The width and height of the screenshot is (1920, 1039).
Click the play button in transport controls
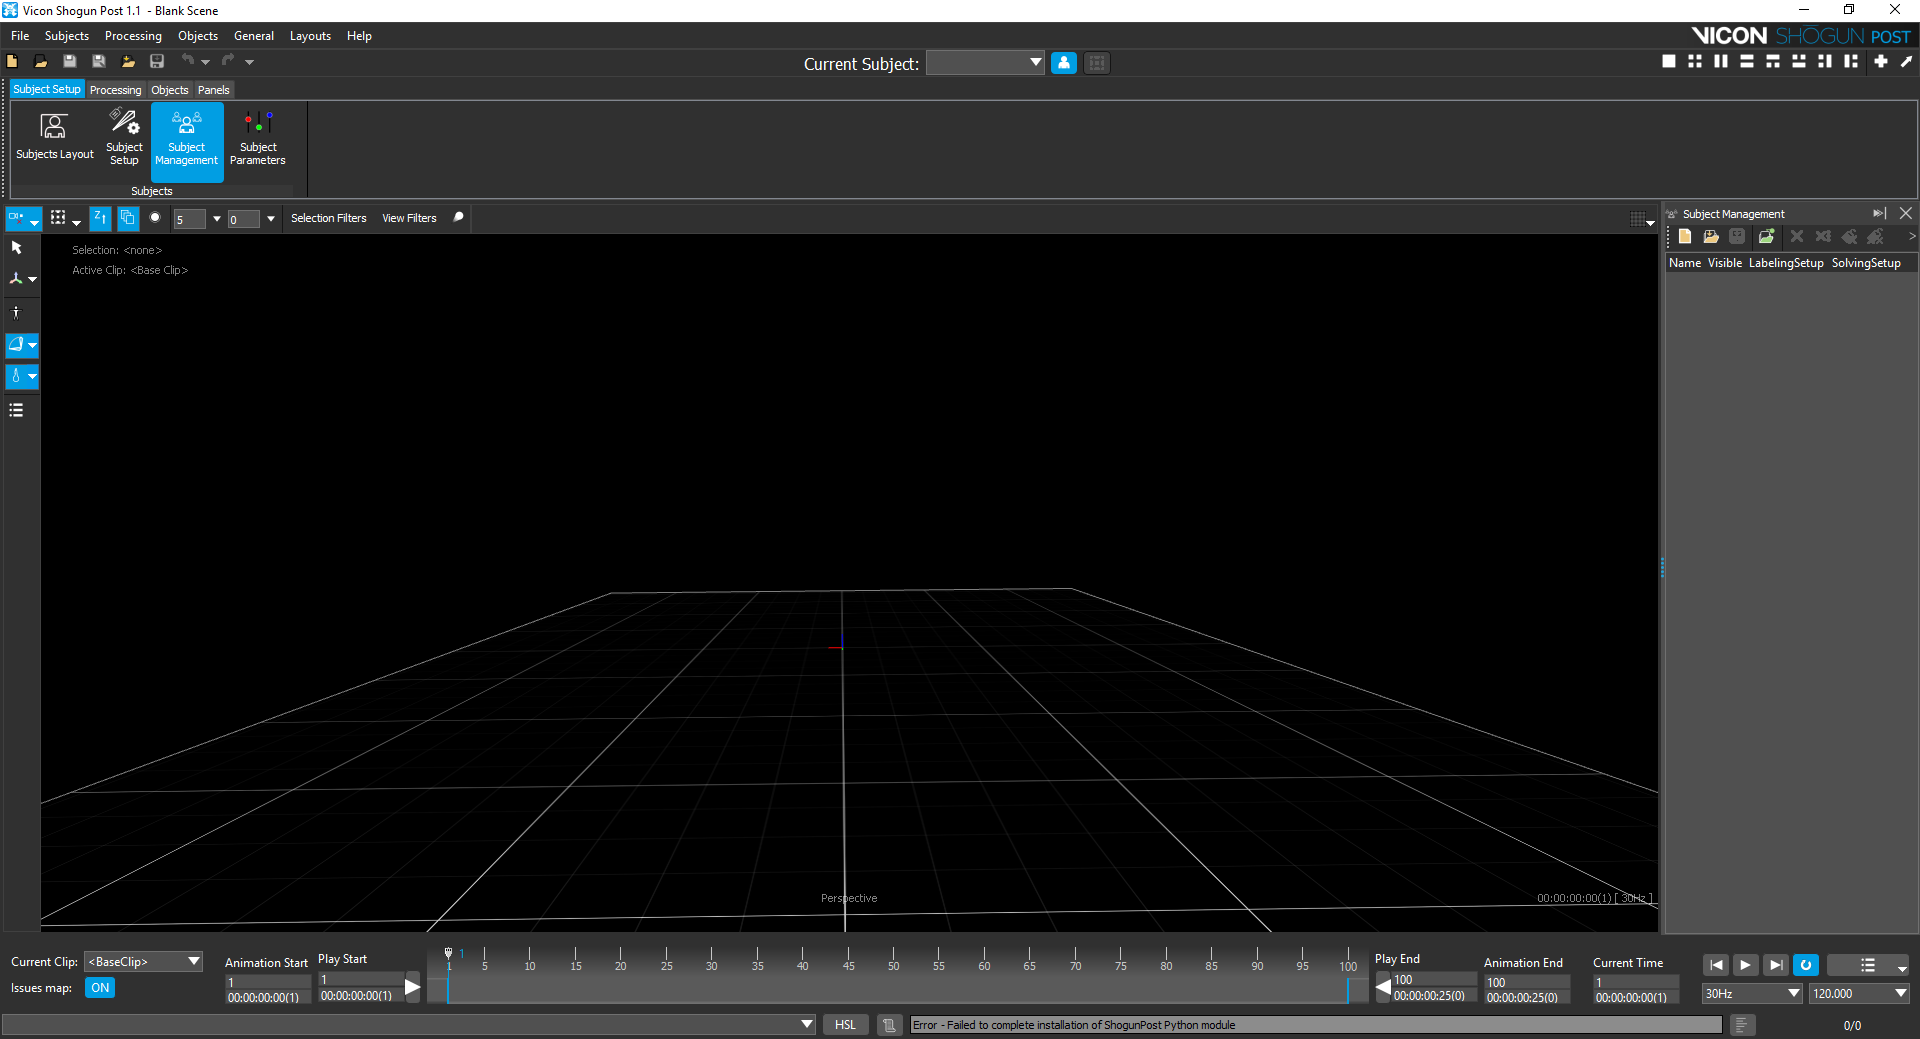[1745, 965]
